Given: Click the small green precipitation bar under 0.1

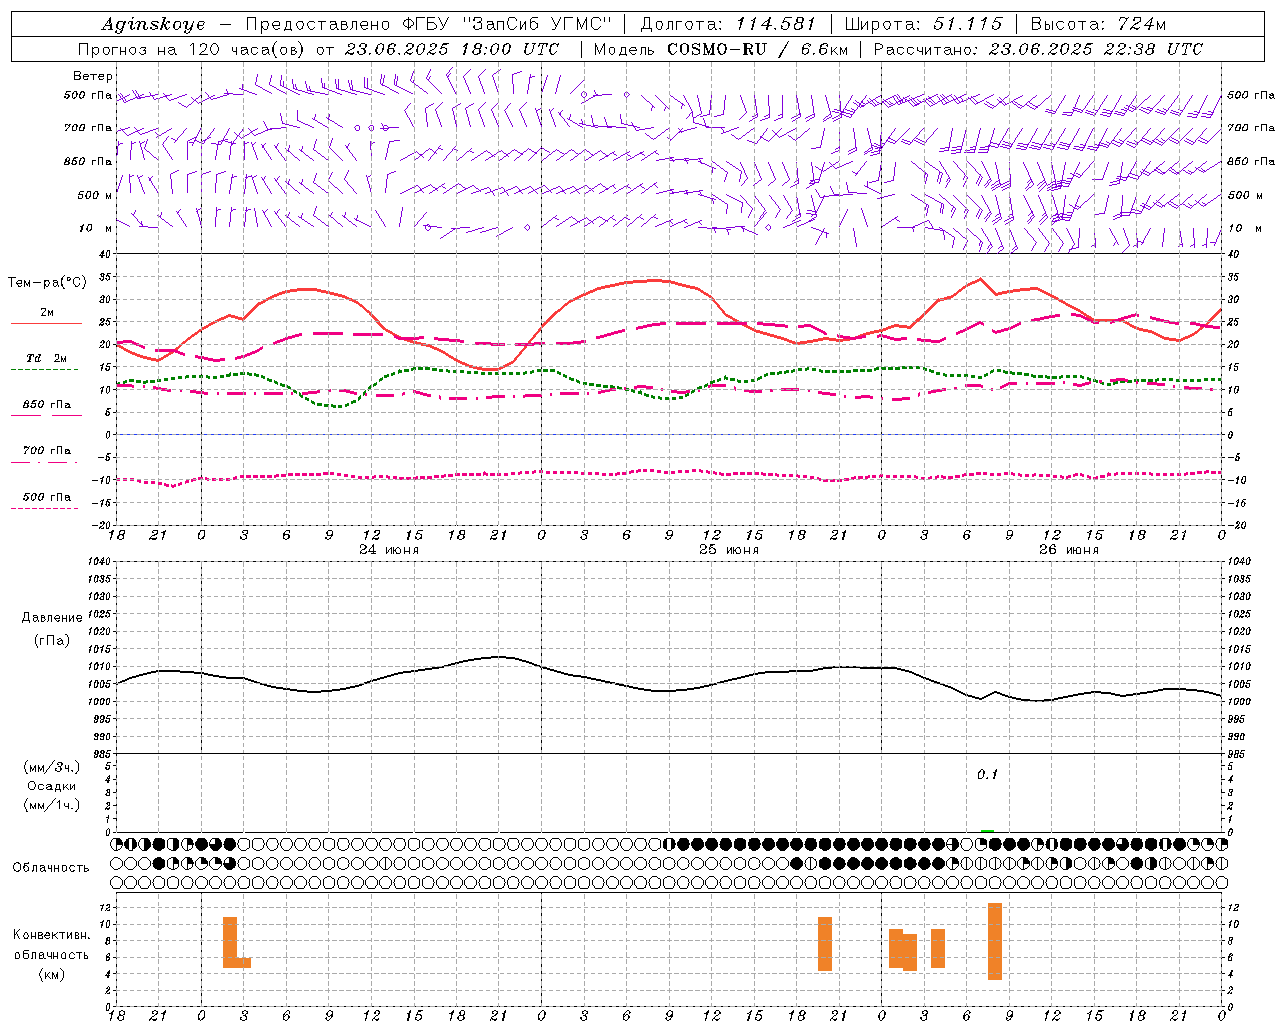Looking at the screenshot, I should click(x=988, y=831).
